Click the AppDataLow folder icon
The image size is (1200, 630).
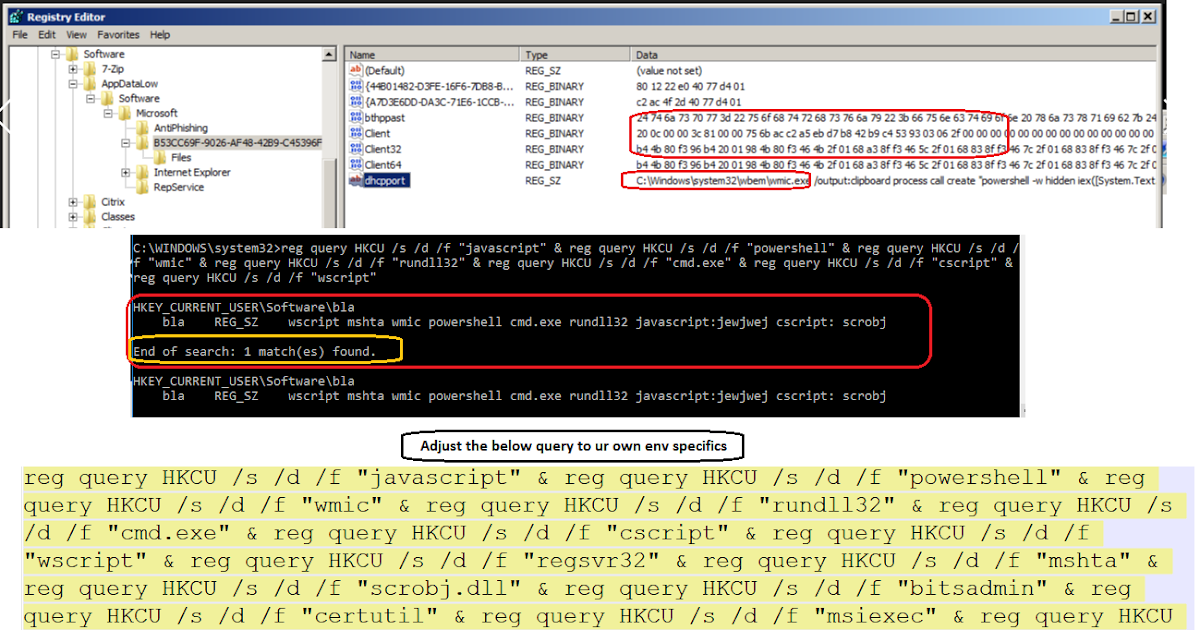pos(91,84)
